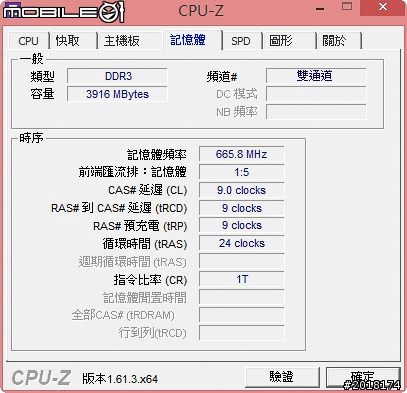Click the empty 全部CAS# (tRDRAM) field
The width and height of the screenshot is (407, 393).
tap(242, 315)
